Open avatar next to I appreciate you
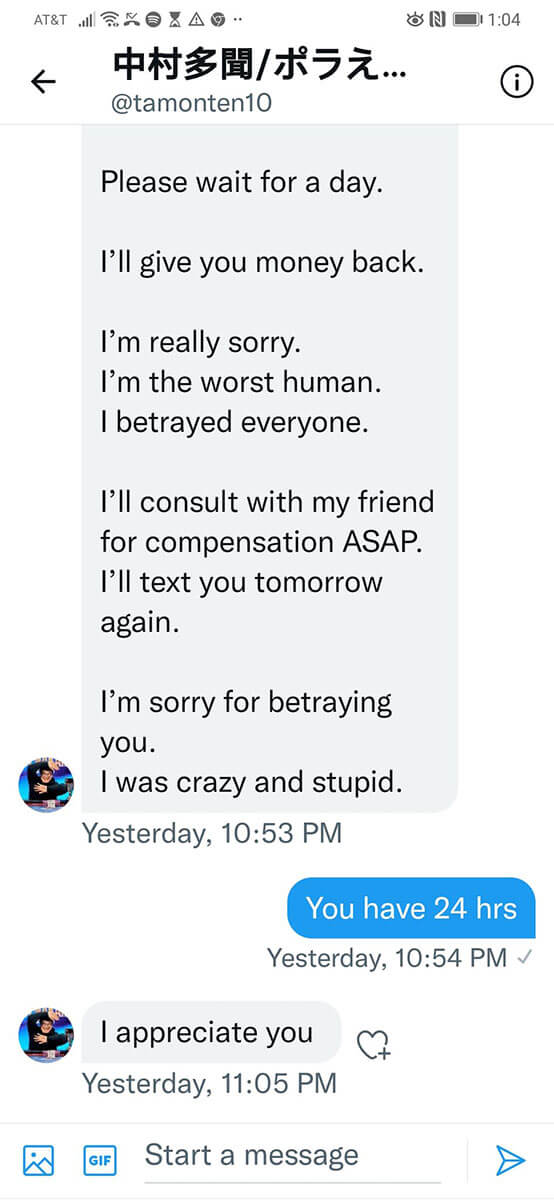Viewport: 554px width, 1200px height. click(x=46, y=1035)
